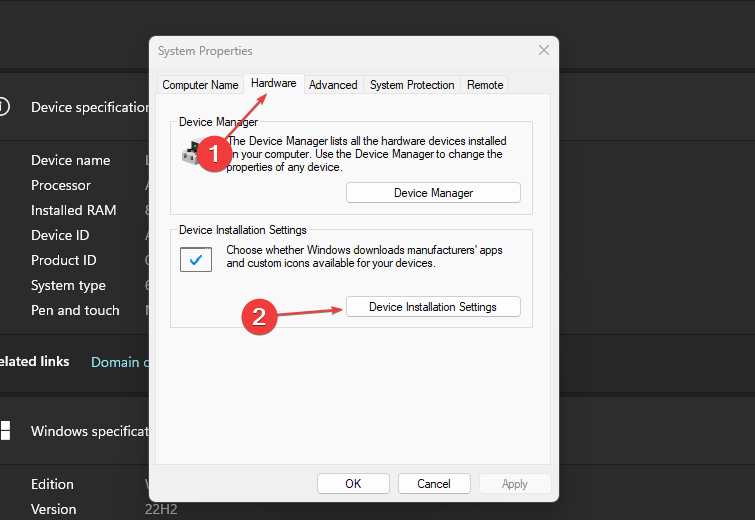Click the Windows specifications logo icon
The image size is (755, 520).
pos(4,431)
